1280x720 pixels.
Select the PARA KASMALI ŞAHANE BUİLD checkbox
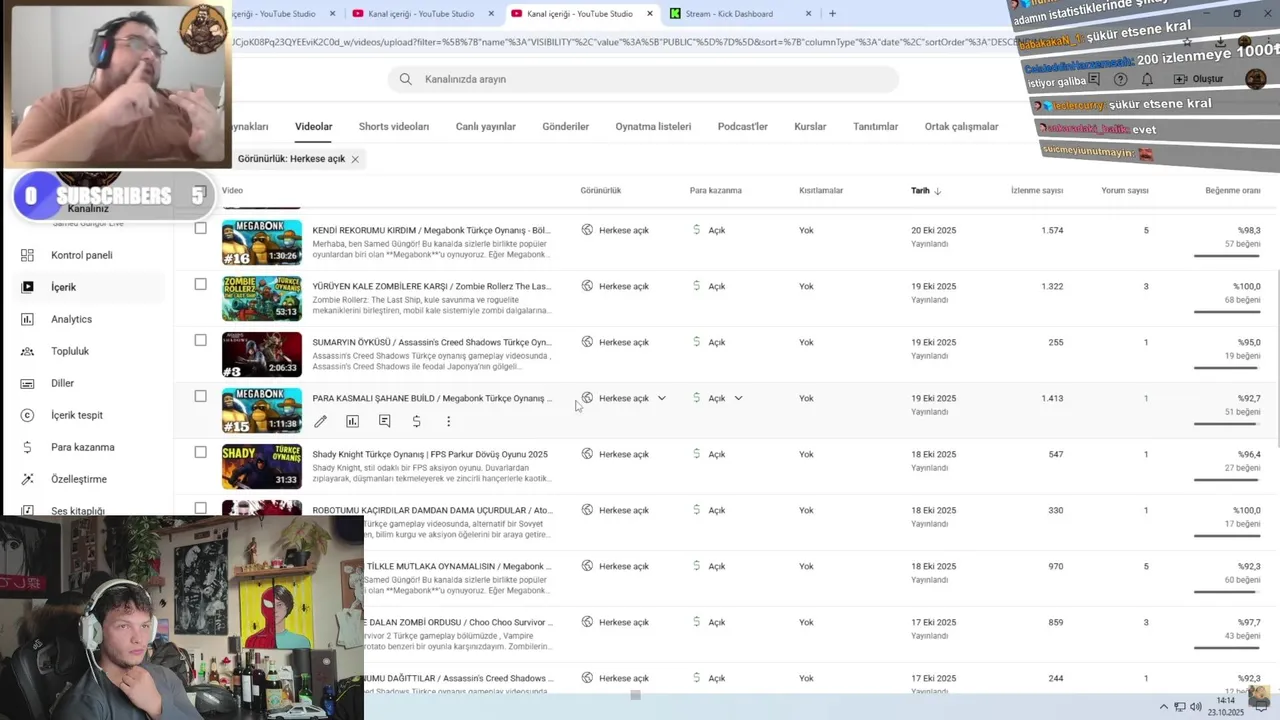tap(200, 396)
